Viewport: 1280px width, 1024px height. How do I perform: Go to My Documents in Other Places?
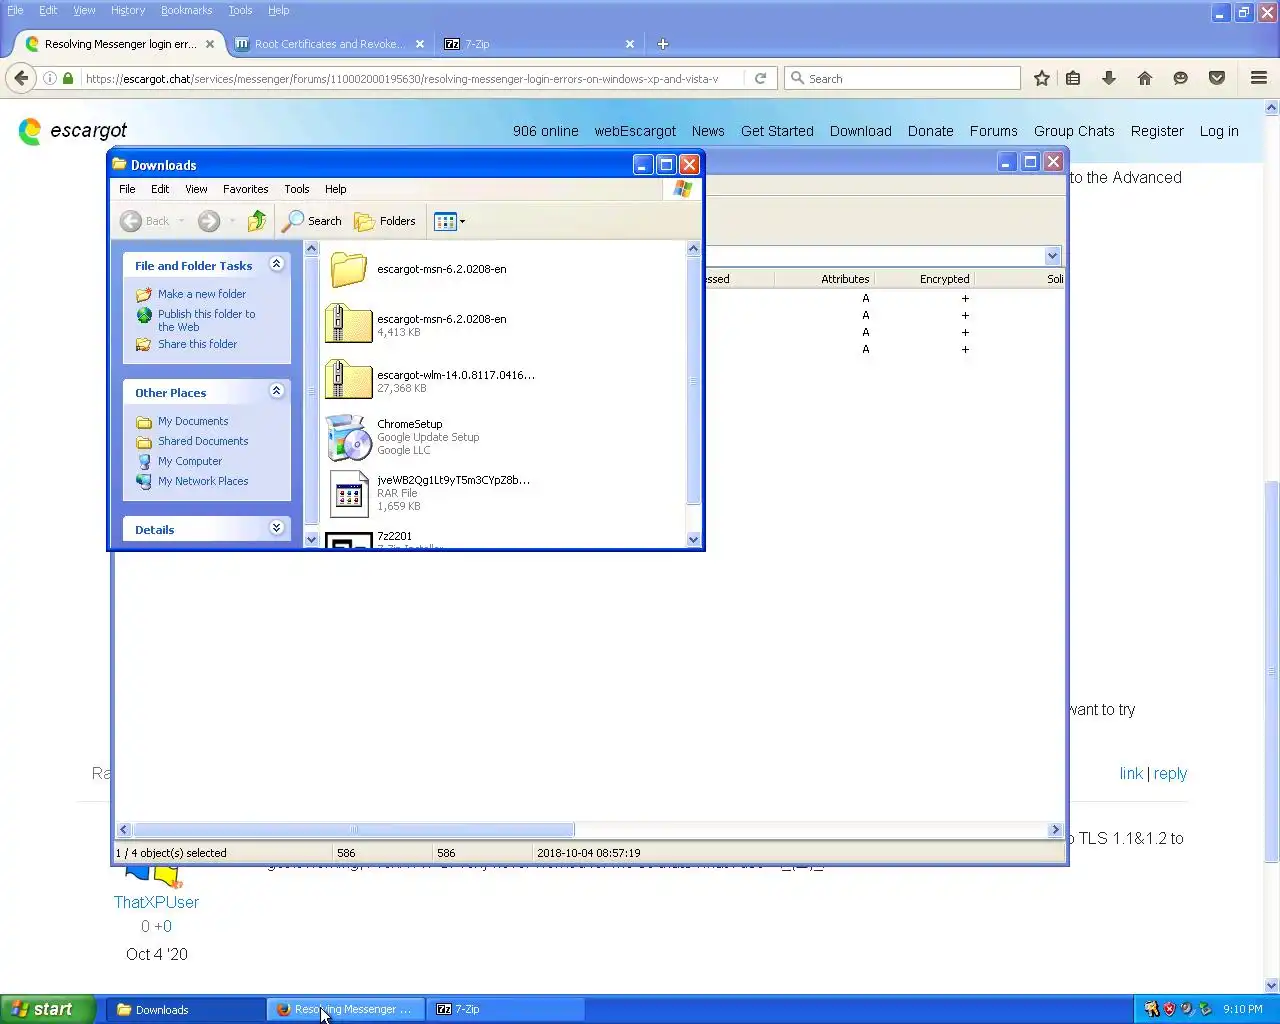pos(182,421)
